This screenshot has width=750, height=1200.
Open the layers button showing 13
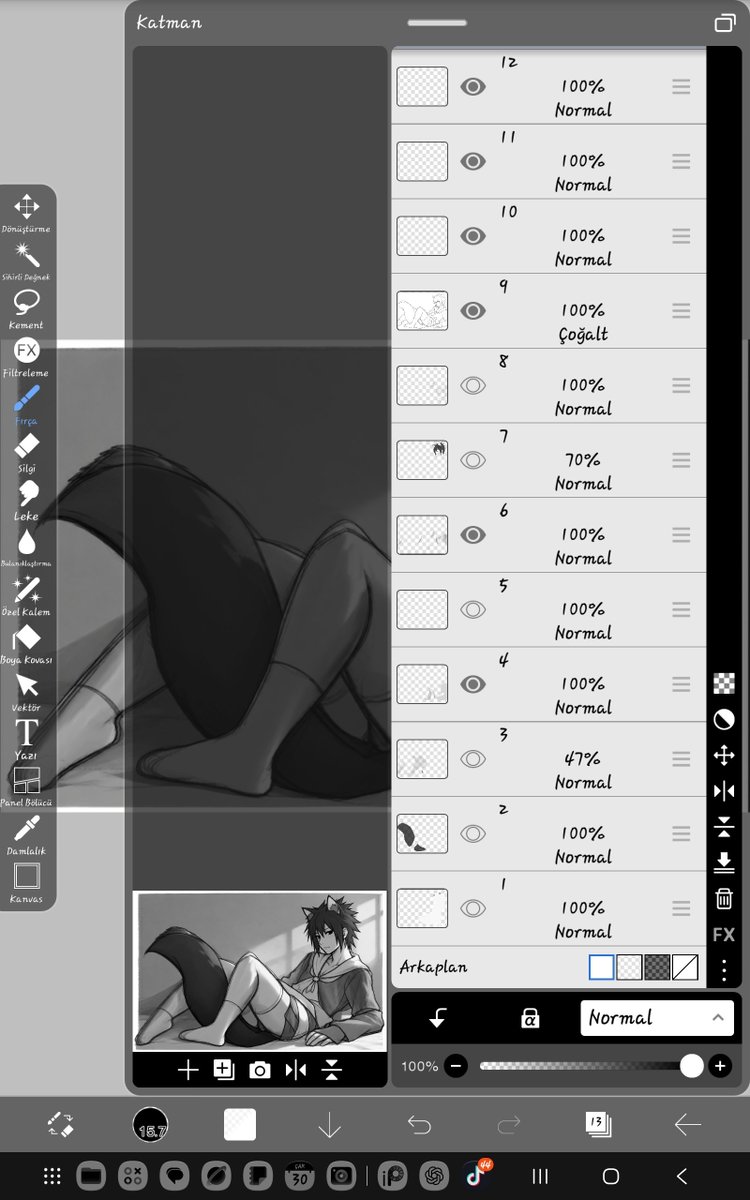coord(598,1125)
